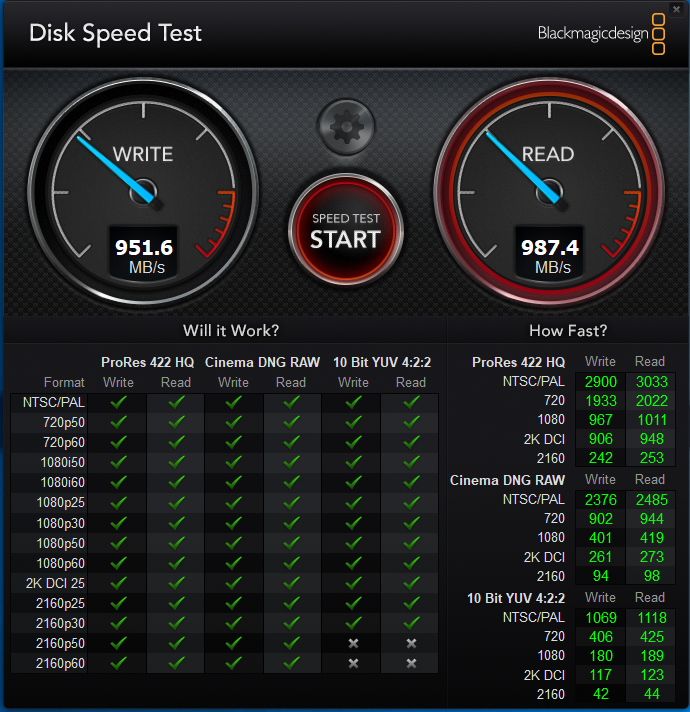
Task: Click the 10 Bit YUV NTSC/PAL write value 1069
Action: 601,618
